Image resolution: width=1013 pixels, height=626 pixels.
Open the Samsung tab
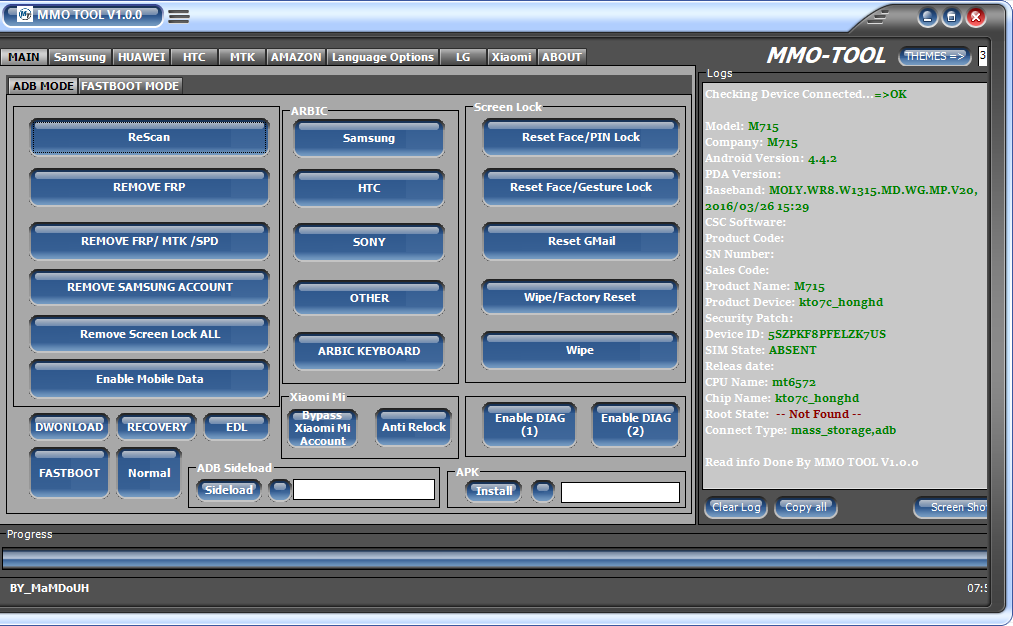(x=79, y=57)
